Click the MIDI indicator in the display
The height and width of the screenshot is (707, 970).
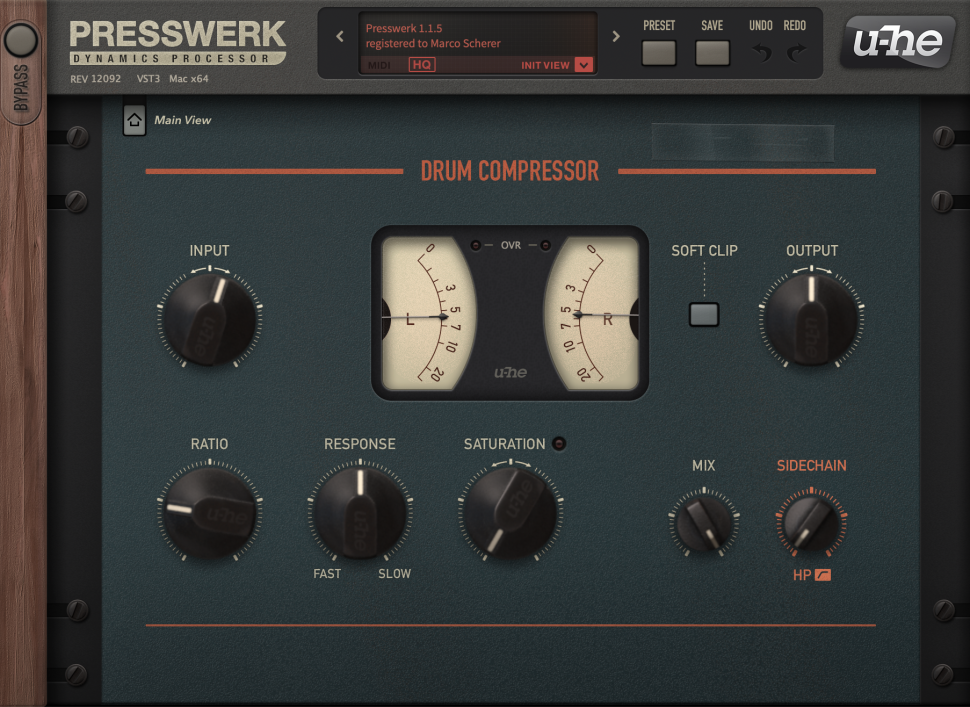pyautogui.click(x=379, y=65)
